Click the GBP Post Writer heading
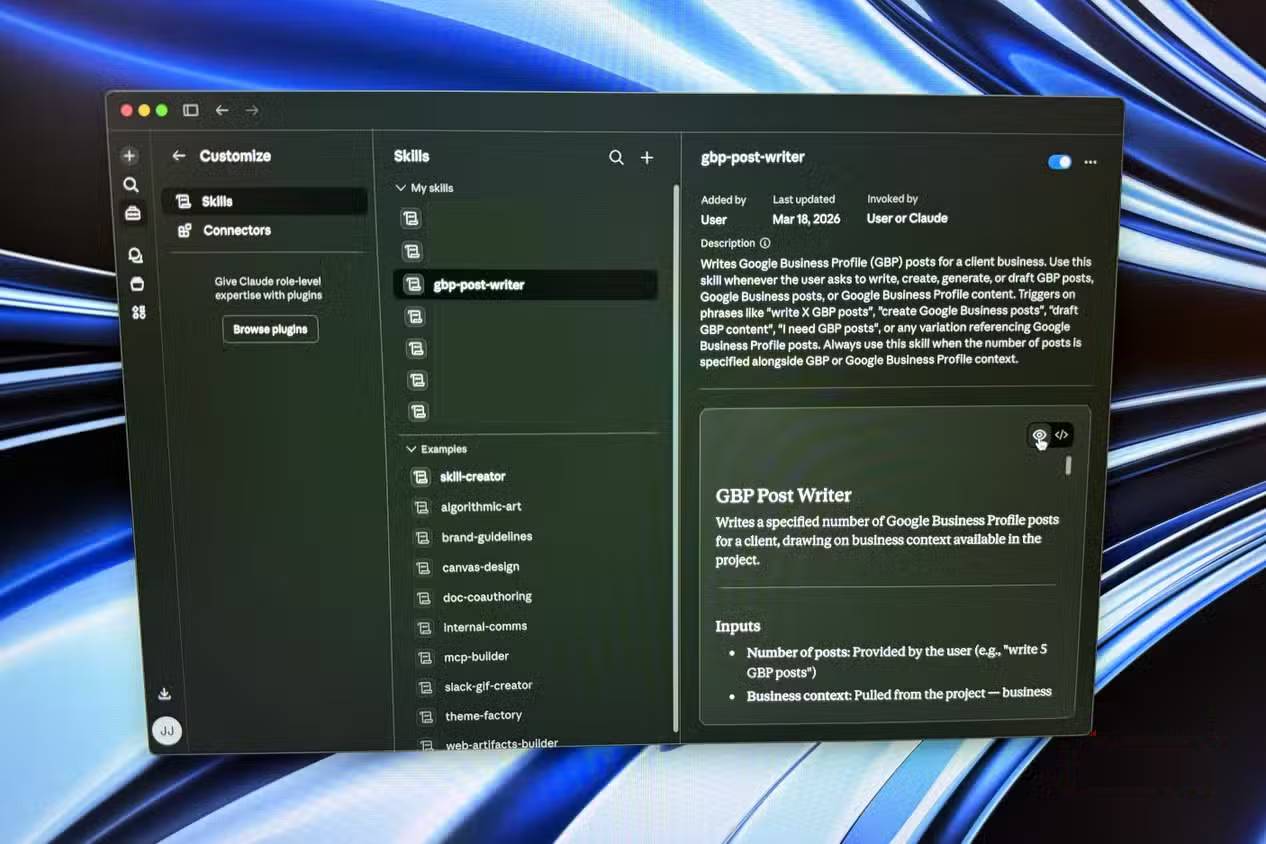Viewport: 1266px width, 844px height. coord(783,495)
